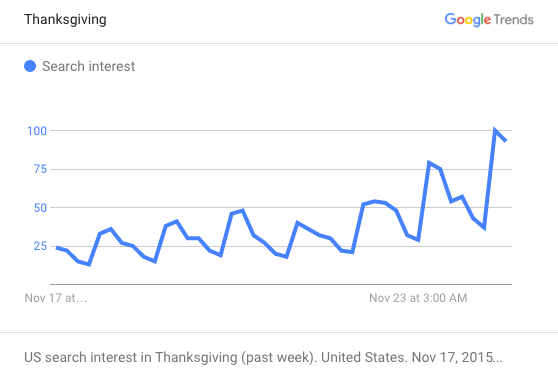
Task: Click the 25 y-axis label
Action: click(x=40, y=246)
